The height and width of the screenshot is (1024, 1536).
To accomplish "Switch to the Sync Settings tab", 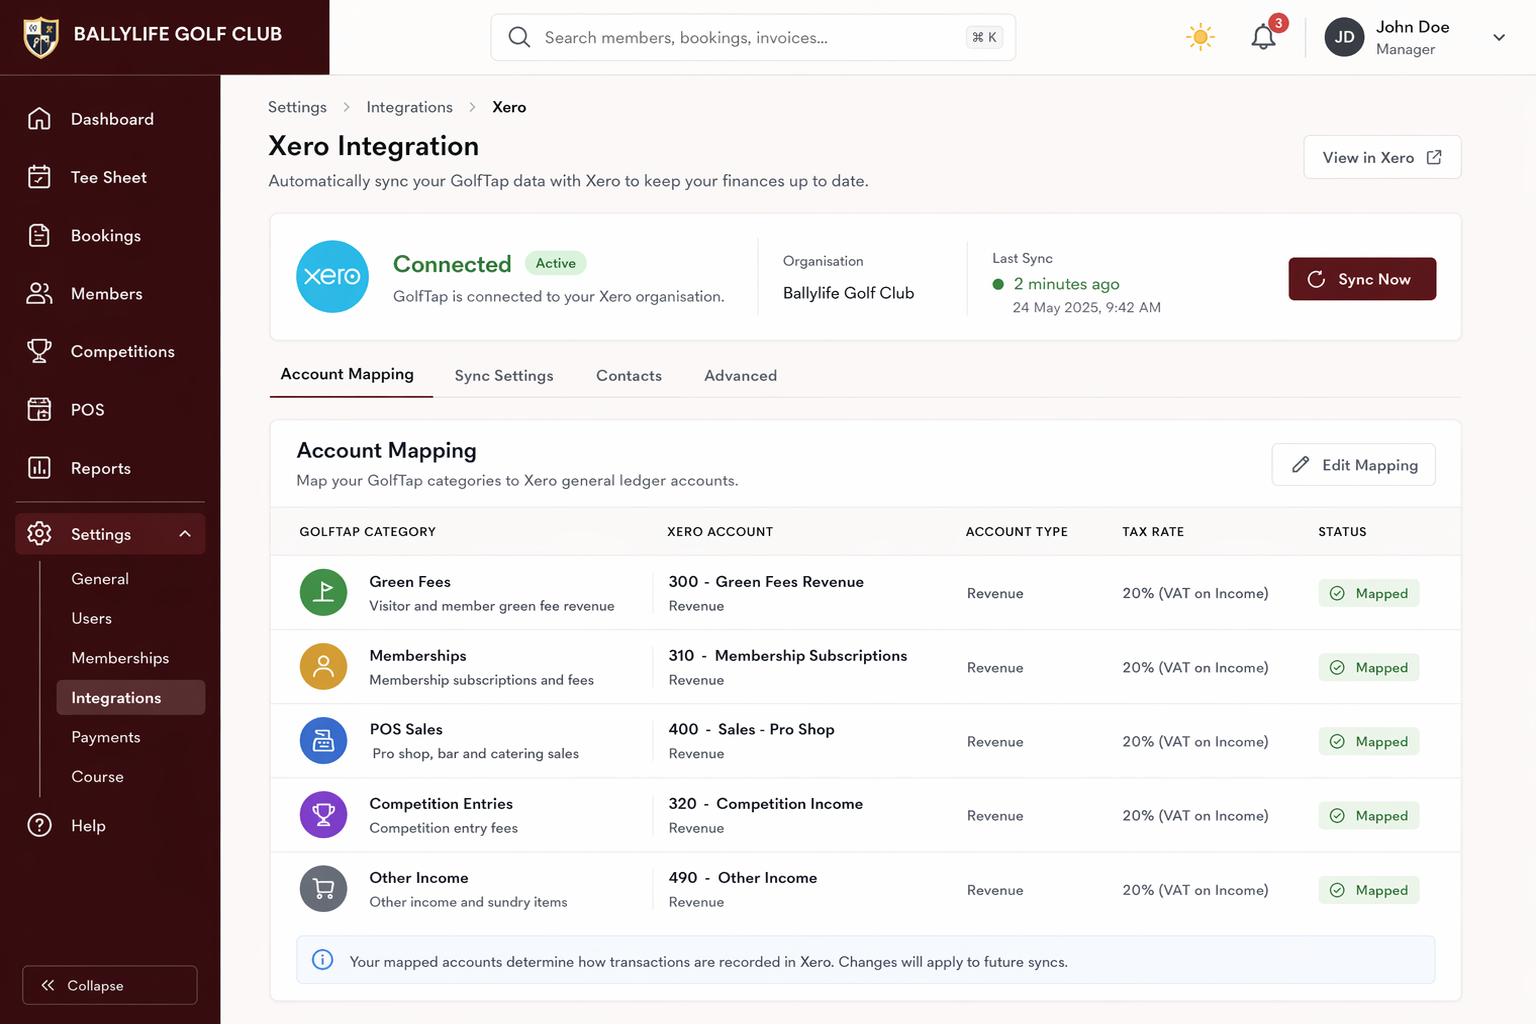I will [504, 375].
